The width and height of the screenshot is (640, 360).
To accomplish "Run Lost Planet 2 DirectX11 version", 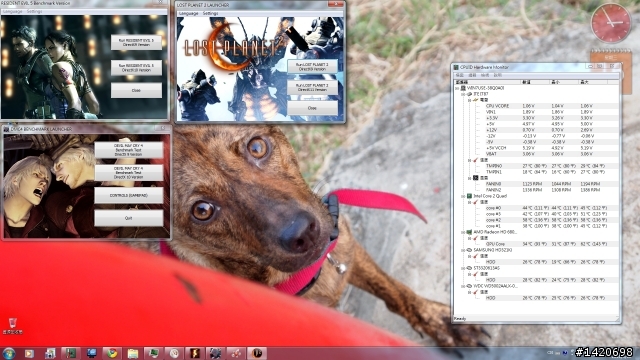I will tap(312, 87).
